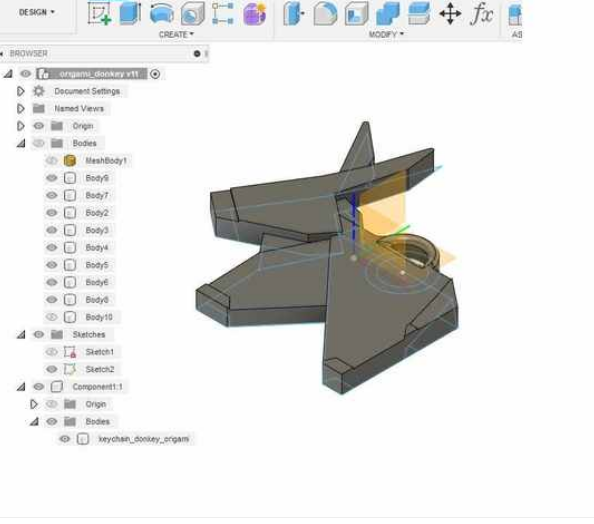Click the keychain_donkey_origami body icon
Viewport: 594px width, 524px height.
click(x=83, y=439)
